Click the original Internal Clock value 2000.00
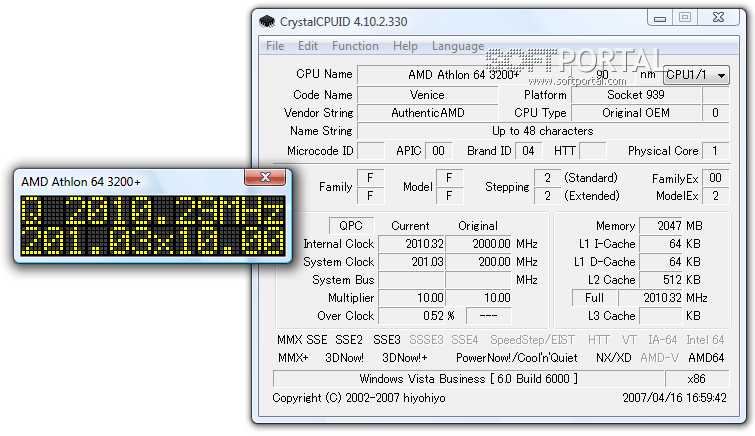The width and height of the screenshot is (755, 436). (x=478, y=244)
